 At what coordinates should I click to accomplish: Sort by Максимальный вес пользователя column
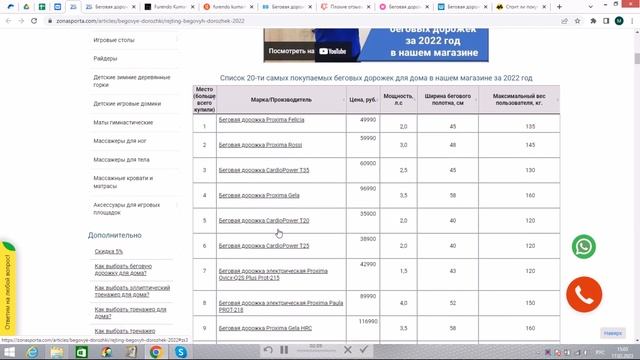tap(519, 100)
